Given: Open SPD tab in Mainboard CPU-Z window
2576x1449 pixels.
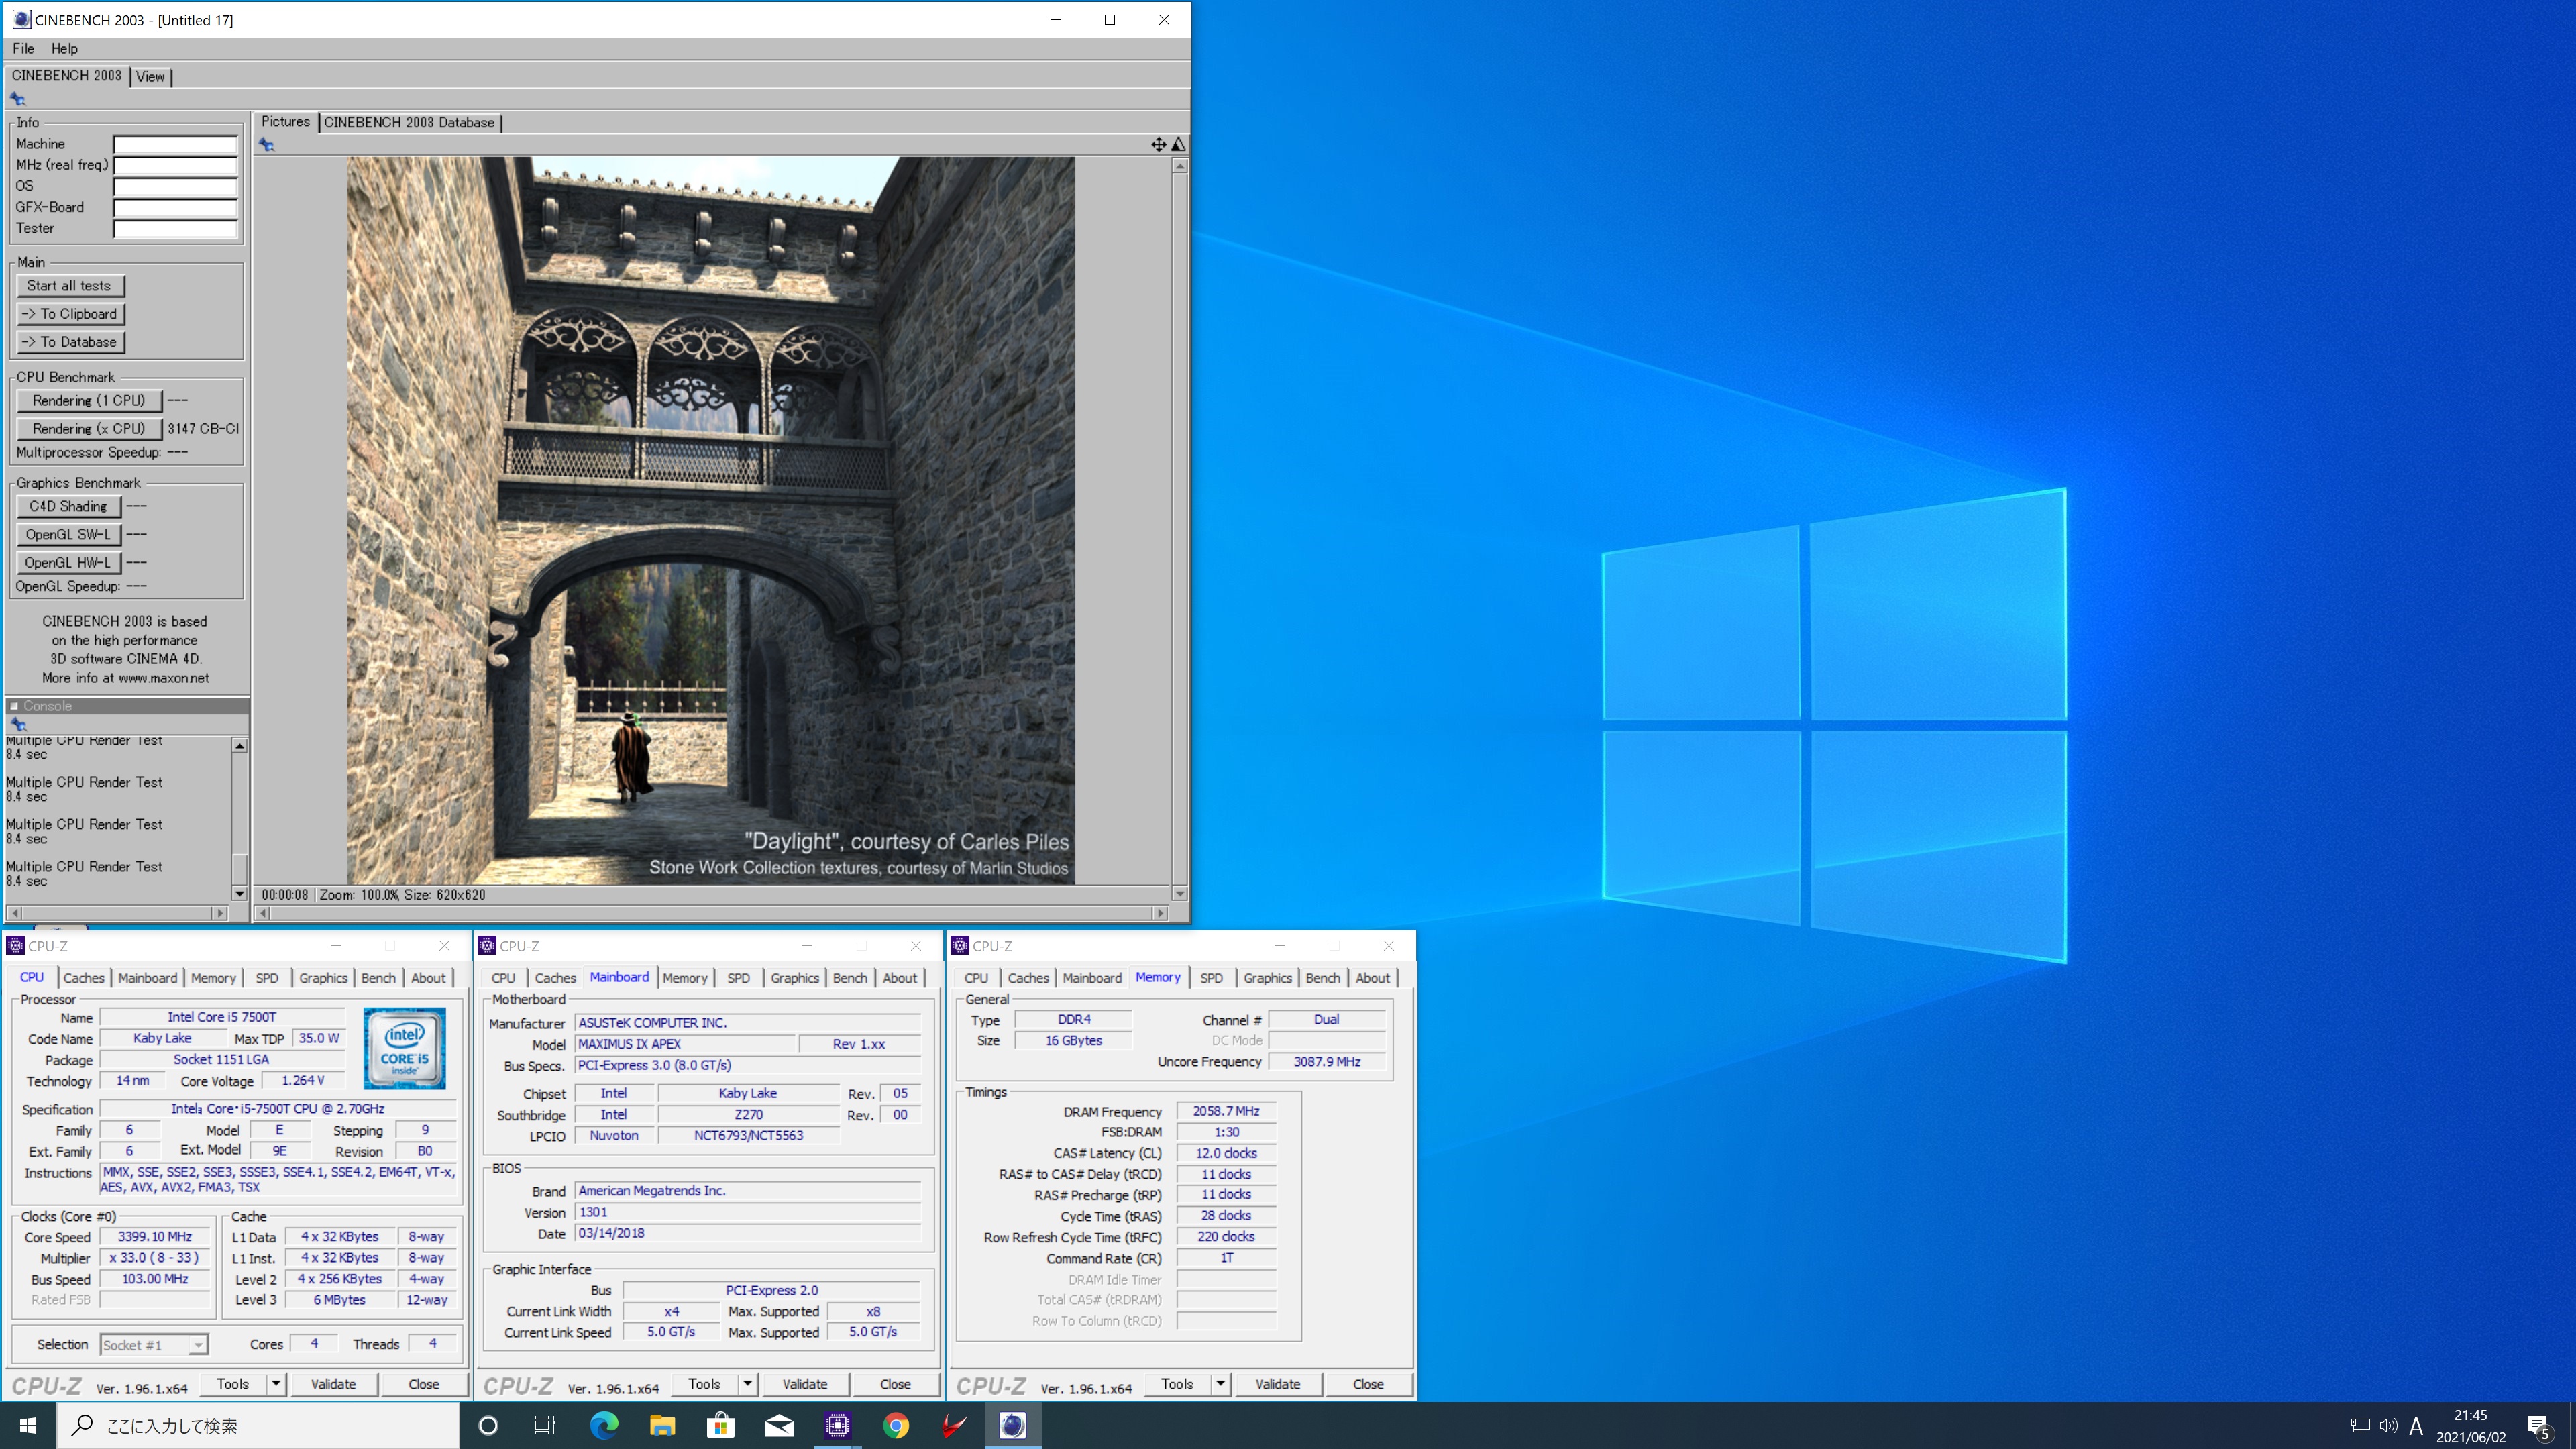Looking at the screenshot, I should 738,978.
